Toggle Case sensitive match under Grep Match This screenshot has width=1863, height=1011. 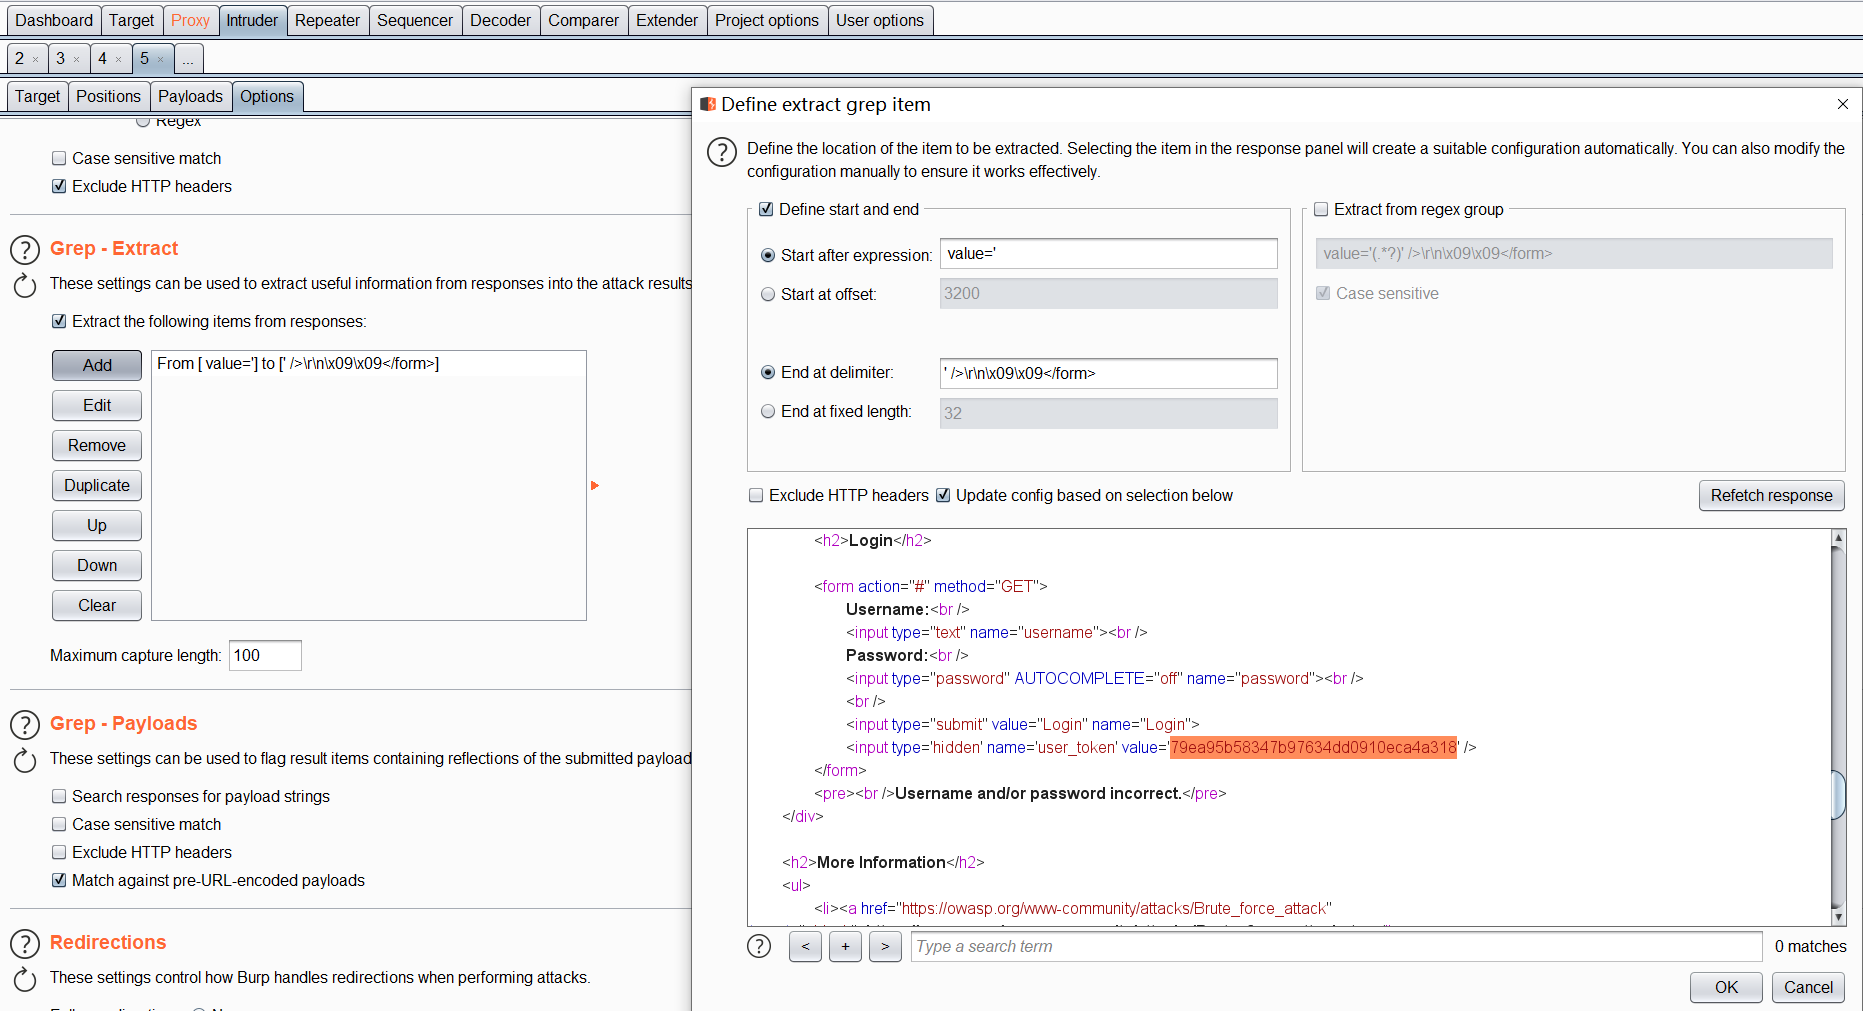tap(59, 158)
